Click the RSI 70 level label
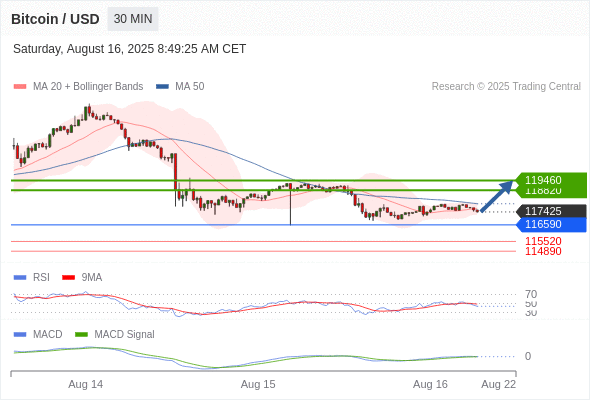This screenshot has width=590, height=400. click(531, 294)
